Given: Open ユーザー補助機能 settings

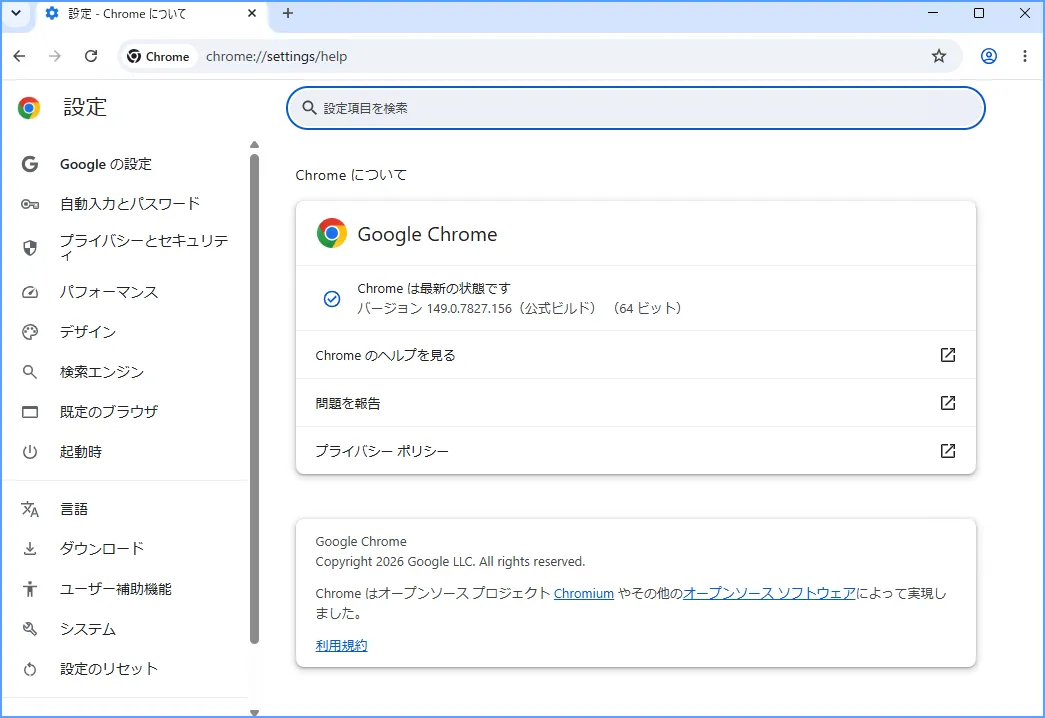Looking at the screenshot, I should pyautogui.click(x=115, y=589).
